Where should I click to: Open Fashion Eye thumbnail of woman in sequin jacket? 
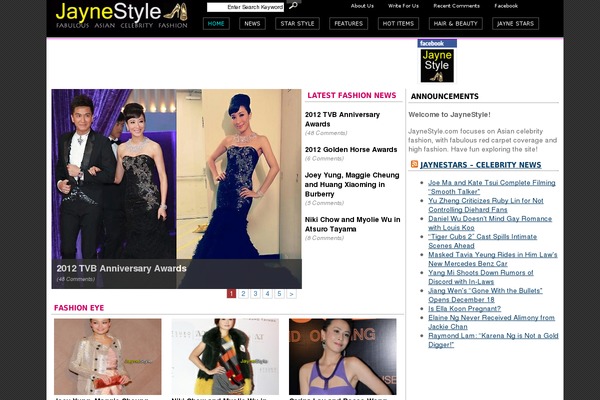[108, 356]
